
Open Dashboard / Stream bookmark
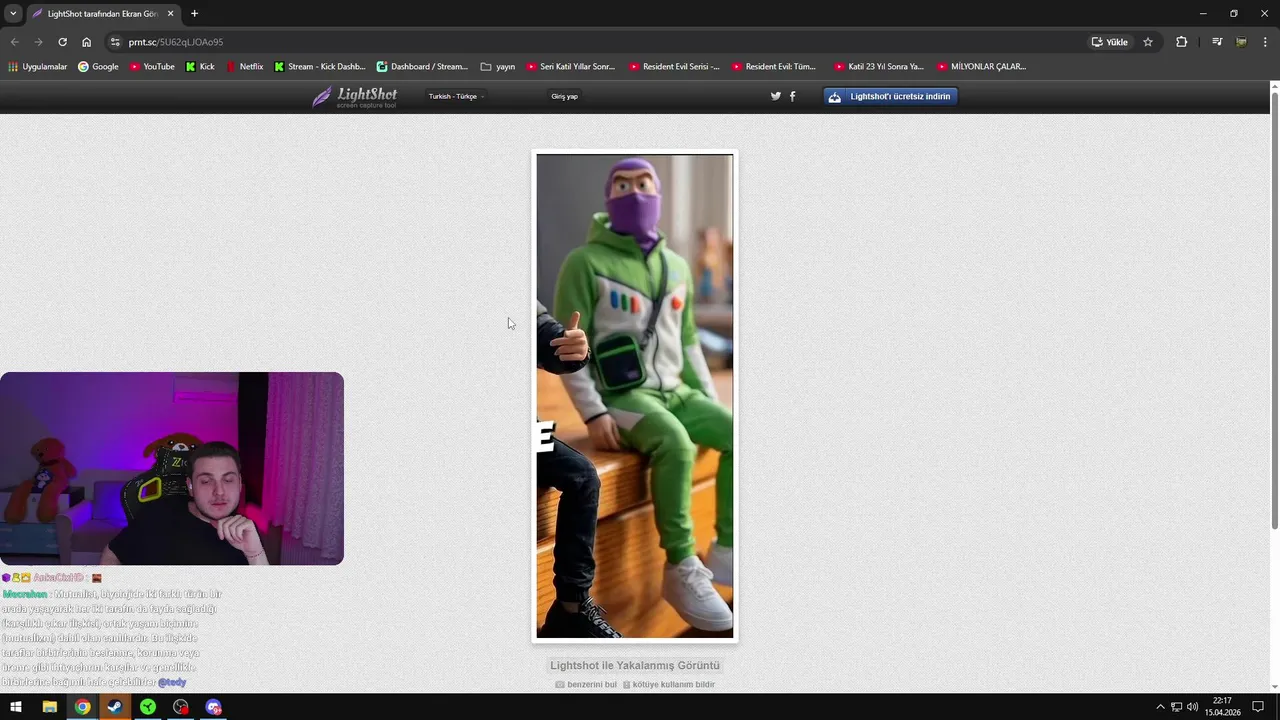click(x=422, y=67)
